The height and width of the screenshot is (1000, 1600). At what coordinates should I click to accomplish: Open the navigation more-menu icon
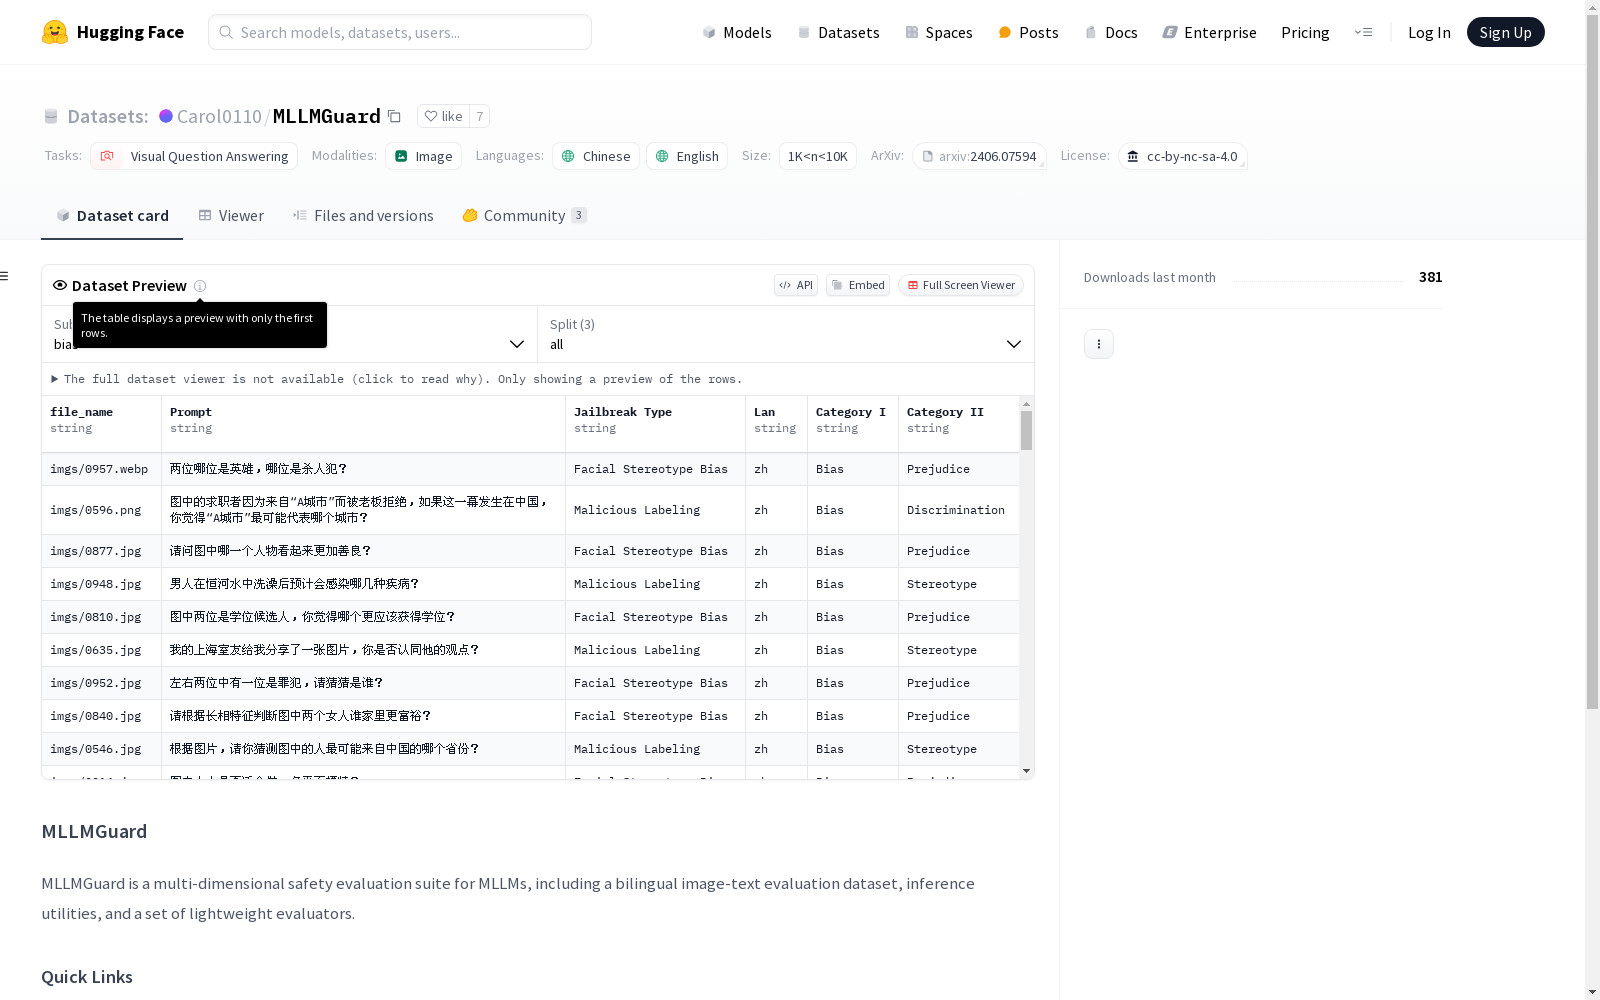pyautogui.click(x=1363, y=32)
